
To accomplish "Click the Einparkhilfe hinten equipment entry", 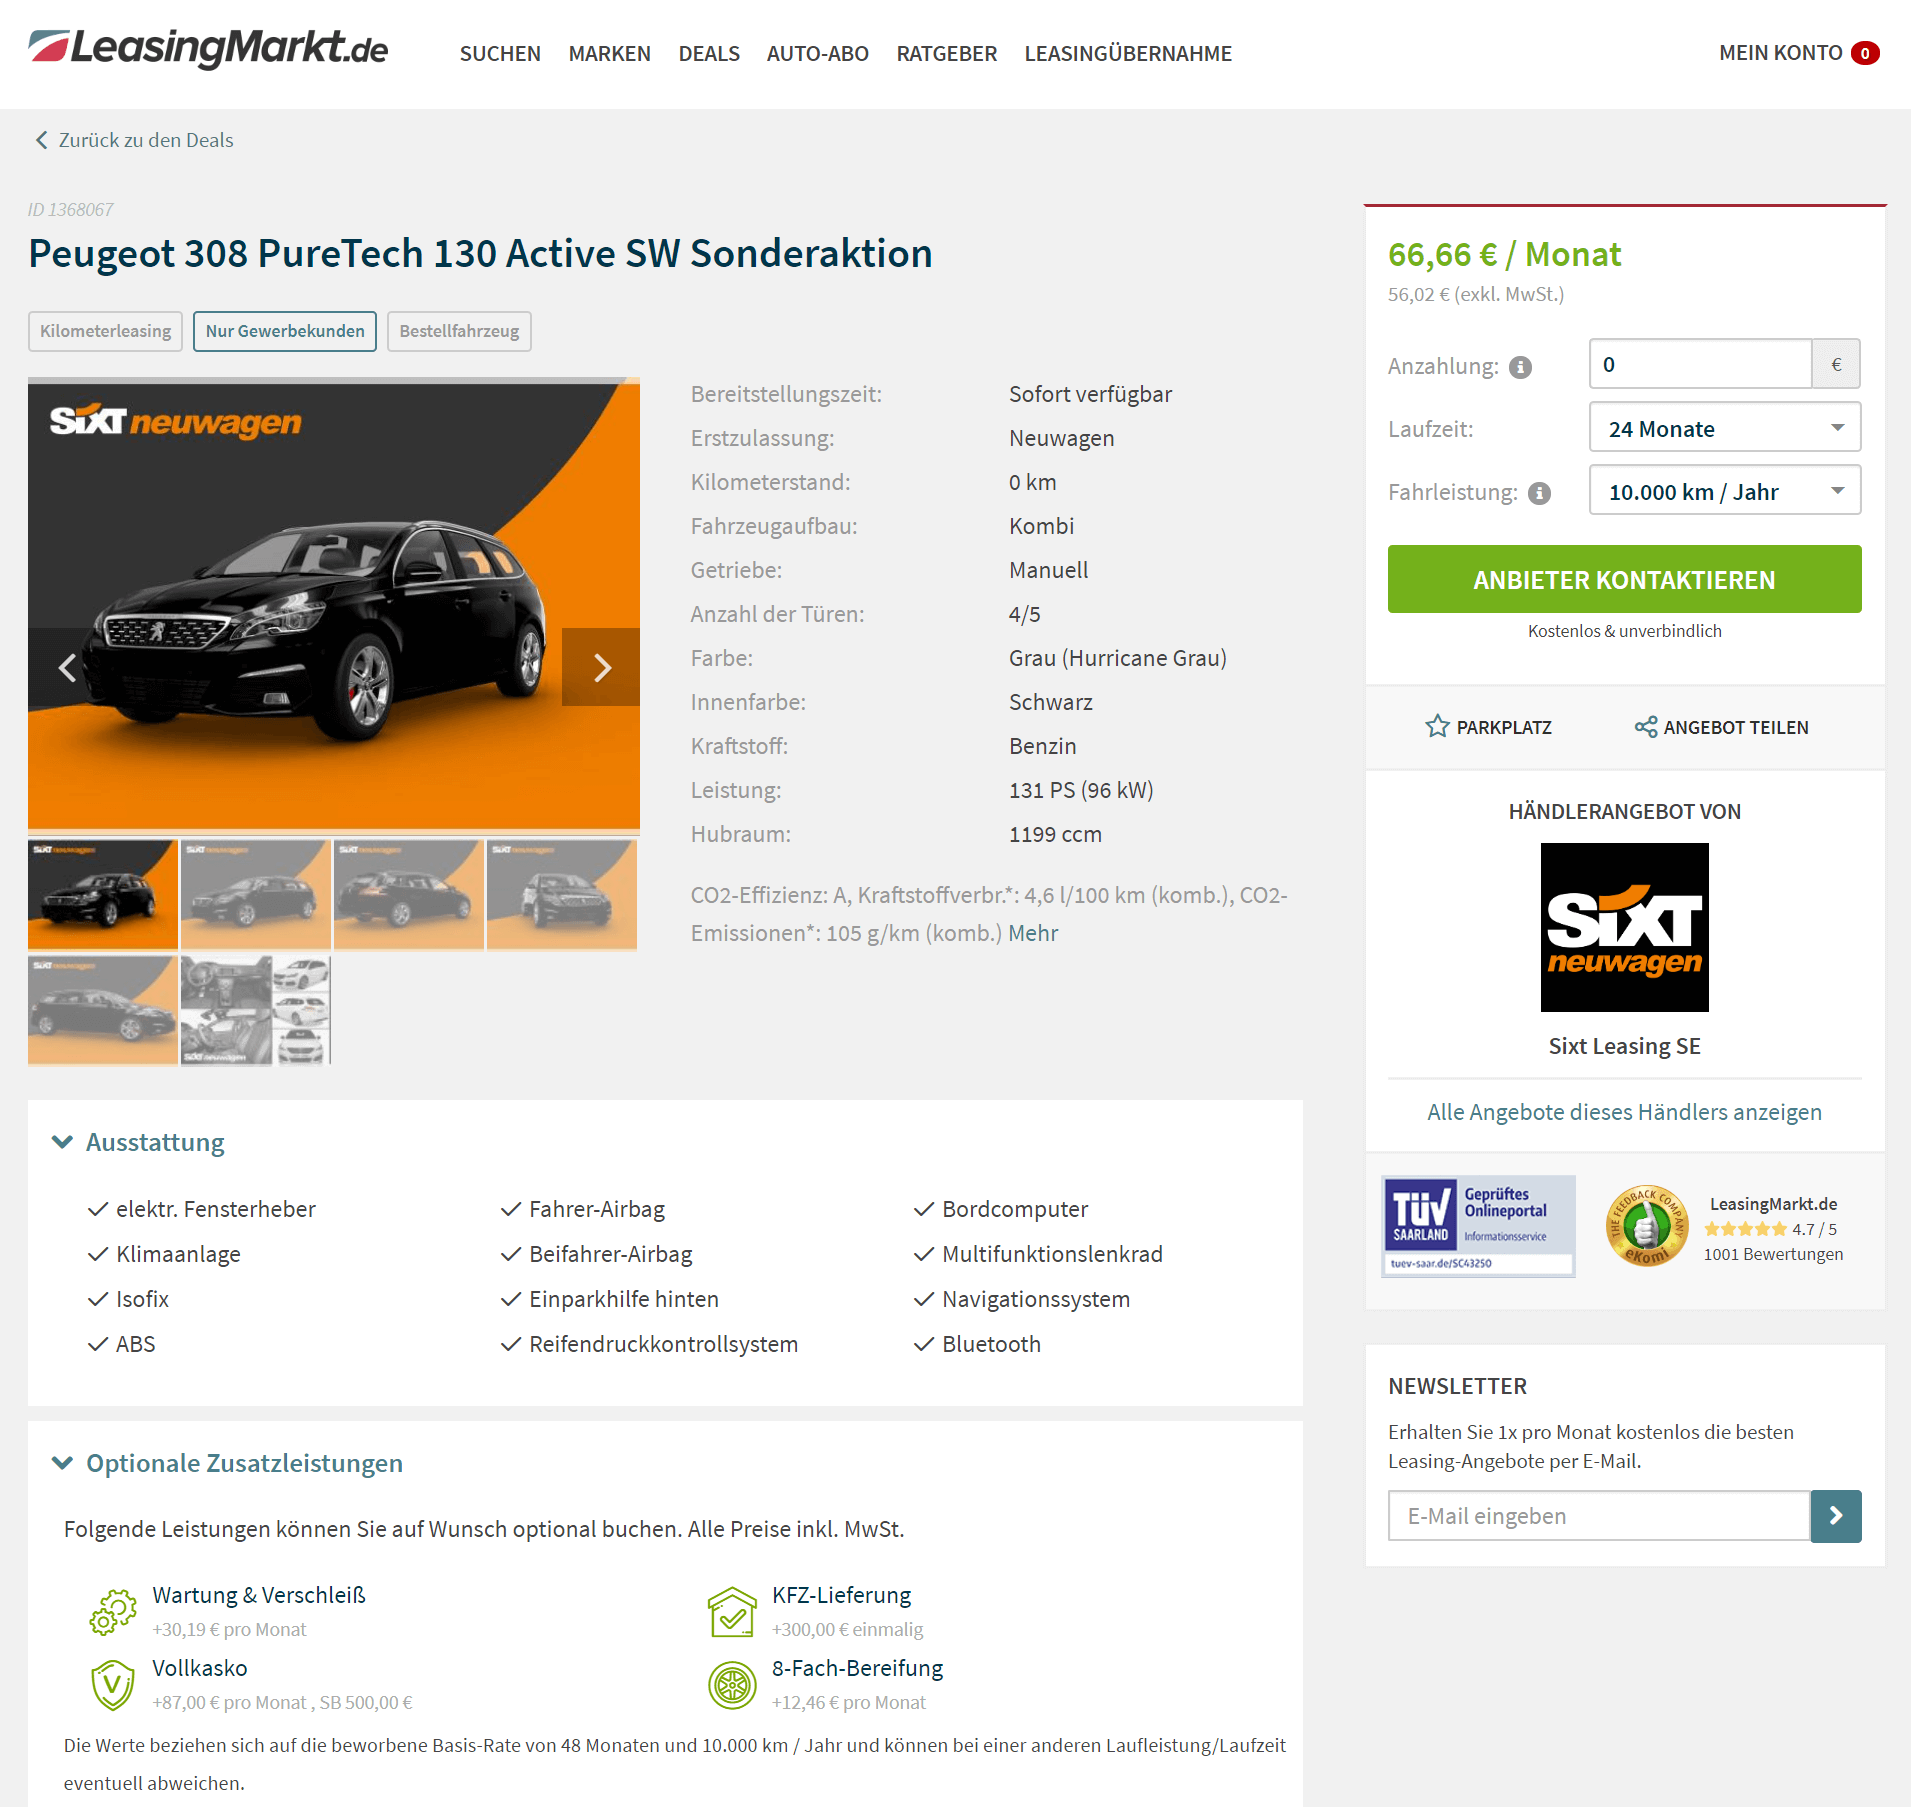I will pyautogui.click(x=624, y=1299).
